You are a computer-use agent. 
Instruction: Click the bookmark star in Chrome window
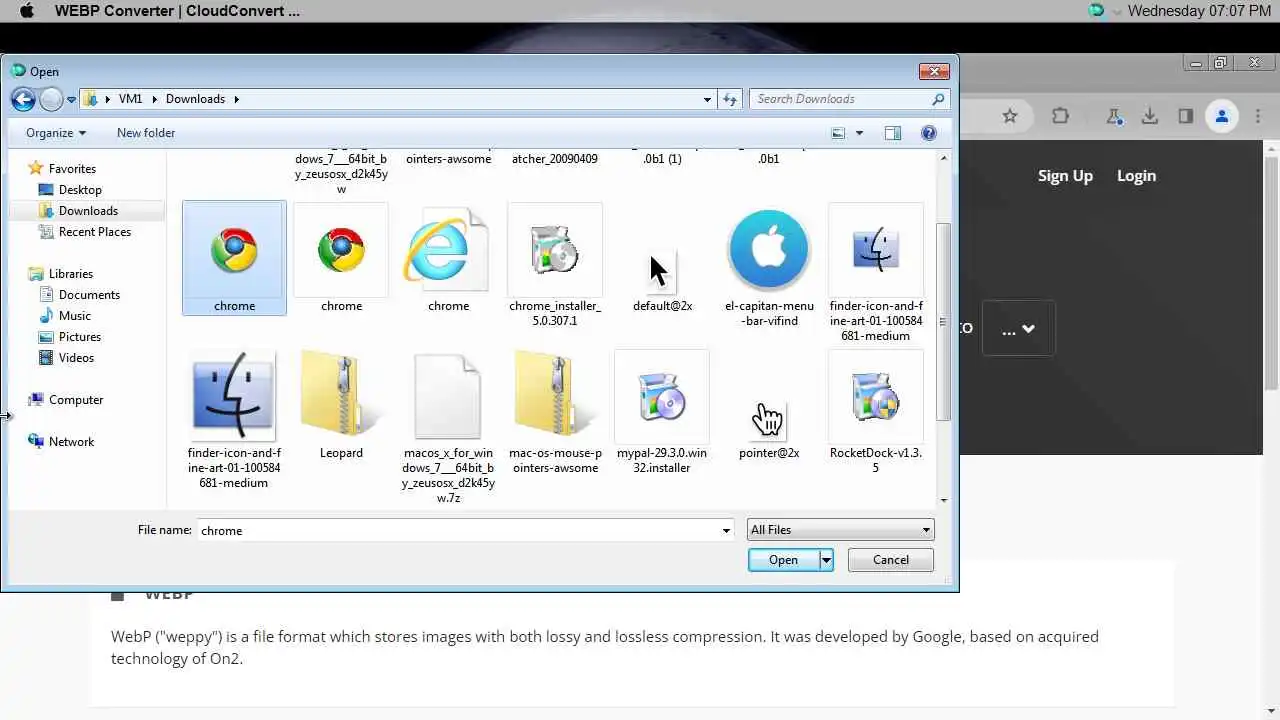click(x=1010, y=116)
